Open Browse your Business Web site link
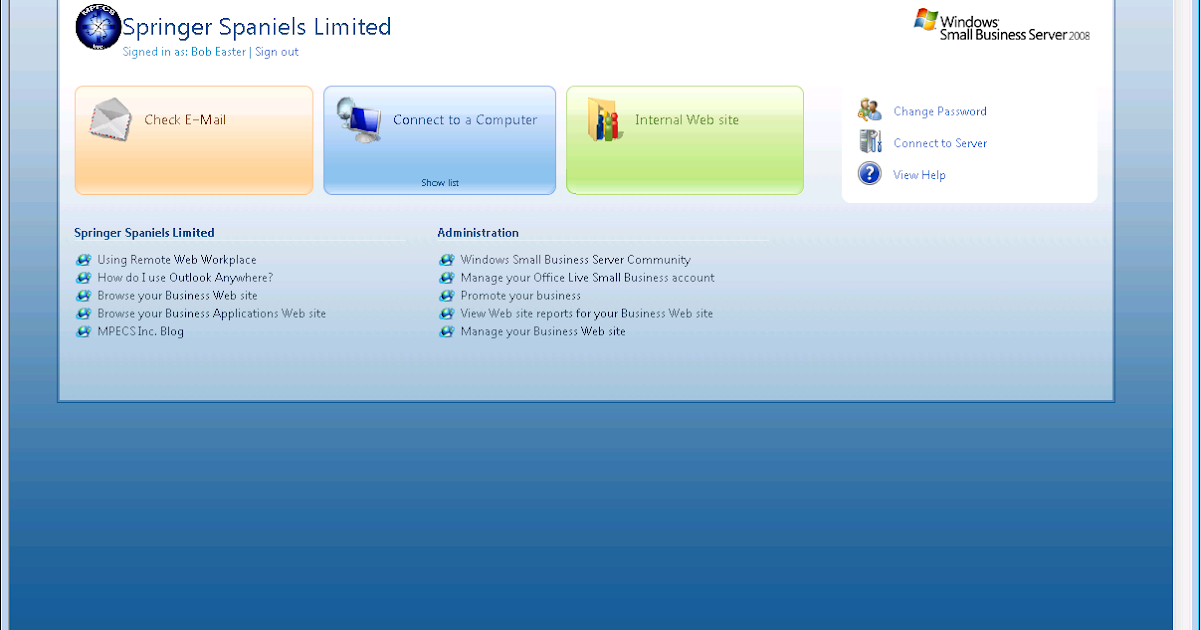This screenshot has width=1200, height=630. click(177, 296)
